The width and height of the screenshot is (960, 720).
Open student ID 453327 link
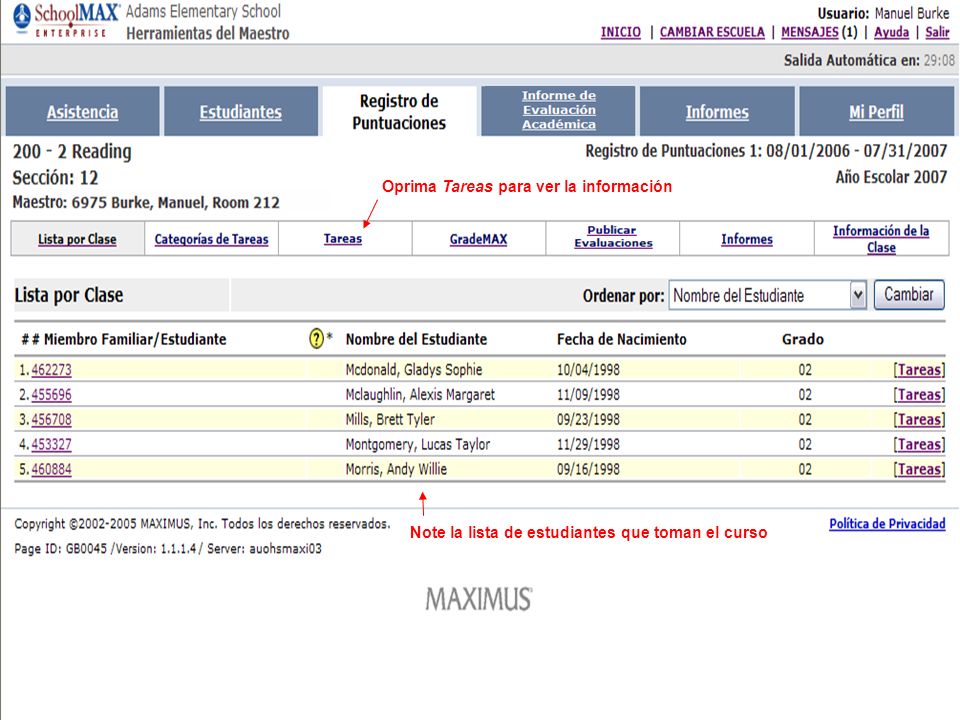tap(51, 444)
